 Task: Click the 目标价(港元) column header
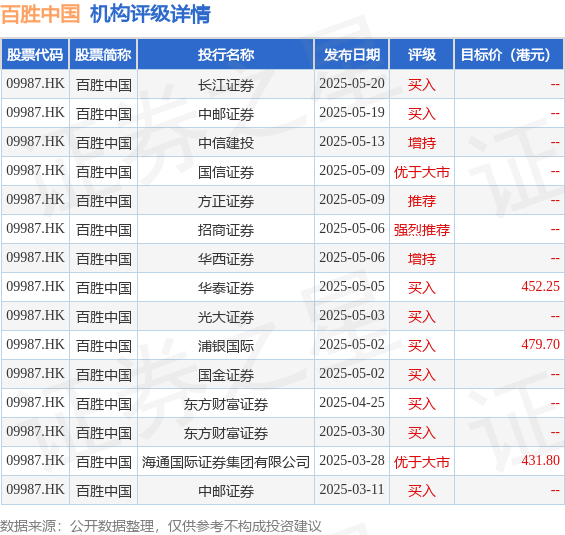click(x=509, y=55)
